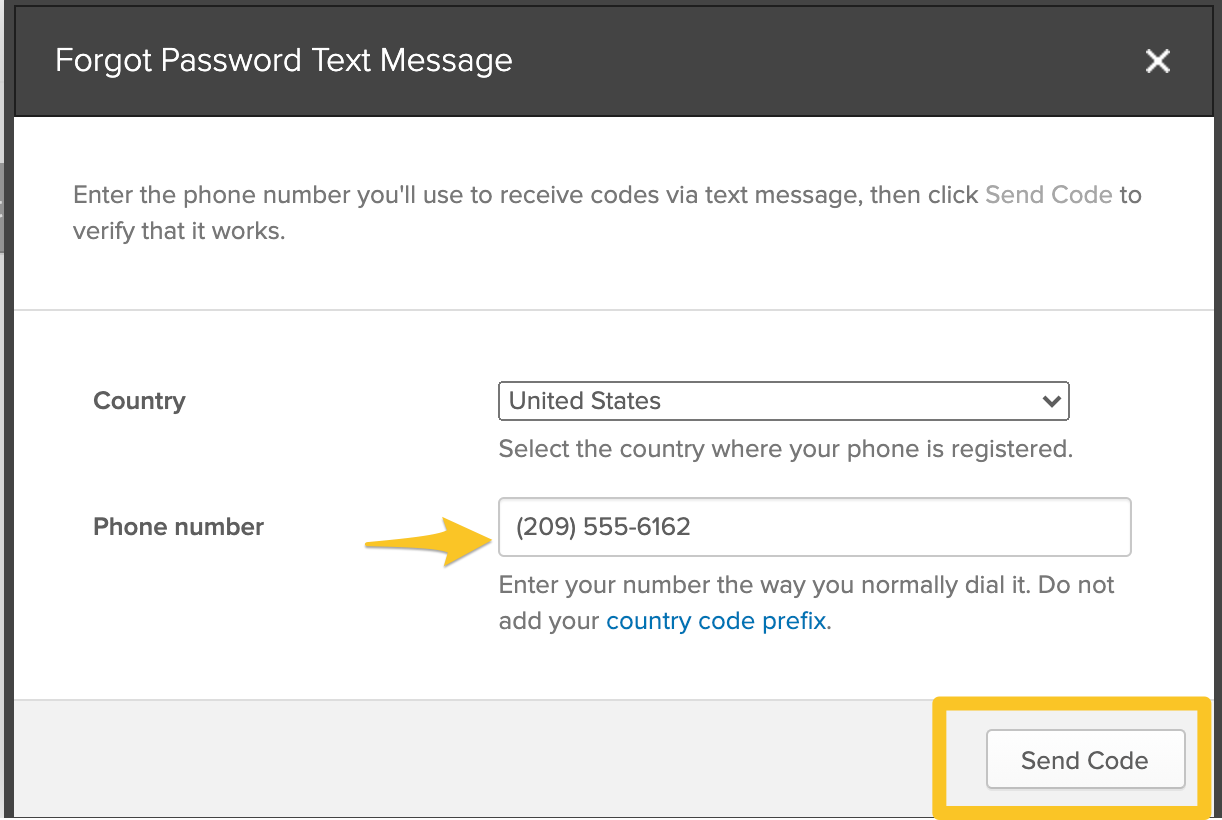The width and height of the screenshot is (1222, 820).
Task: Click the chevron arrow on Country selector
Action: pos(1051,401)
